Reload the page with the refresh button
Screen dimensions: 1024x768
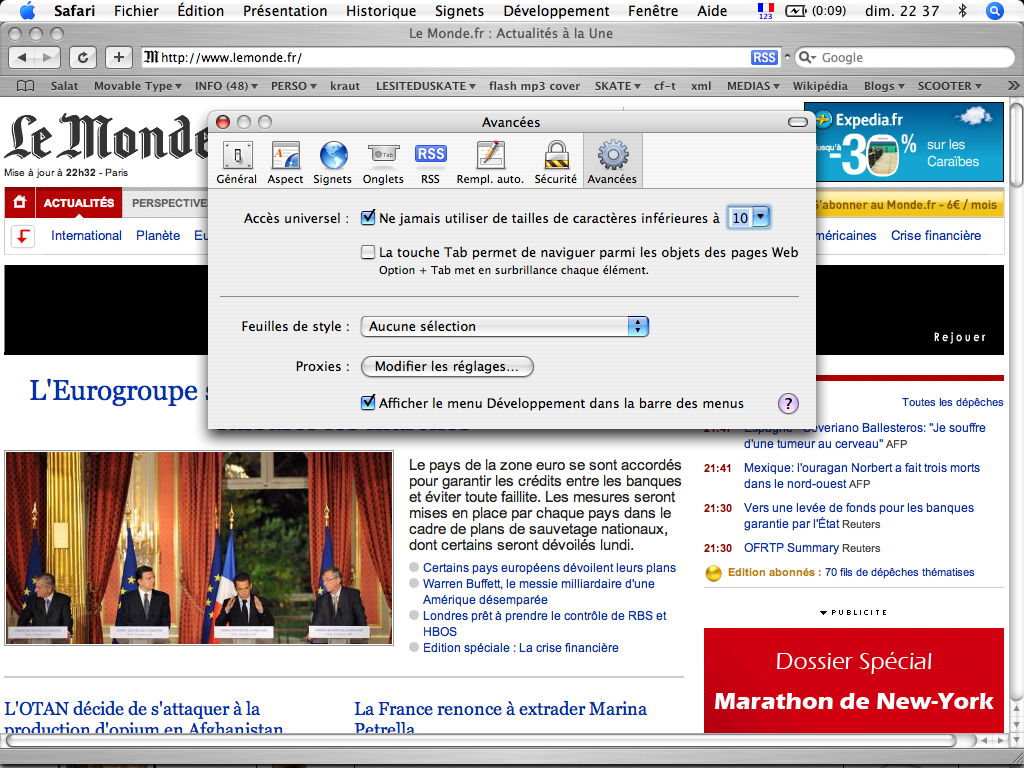[x=83, y=57]
